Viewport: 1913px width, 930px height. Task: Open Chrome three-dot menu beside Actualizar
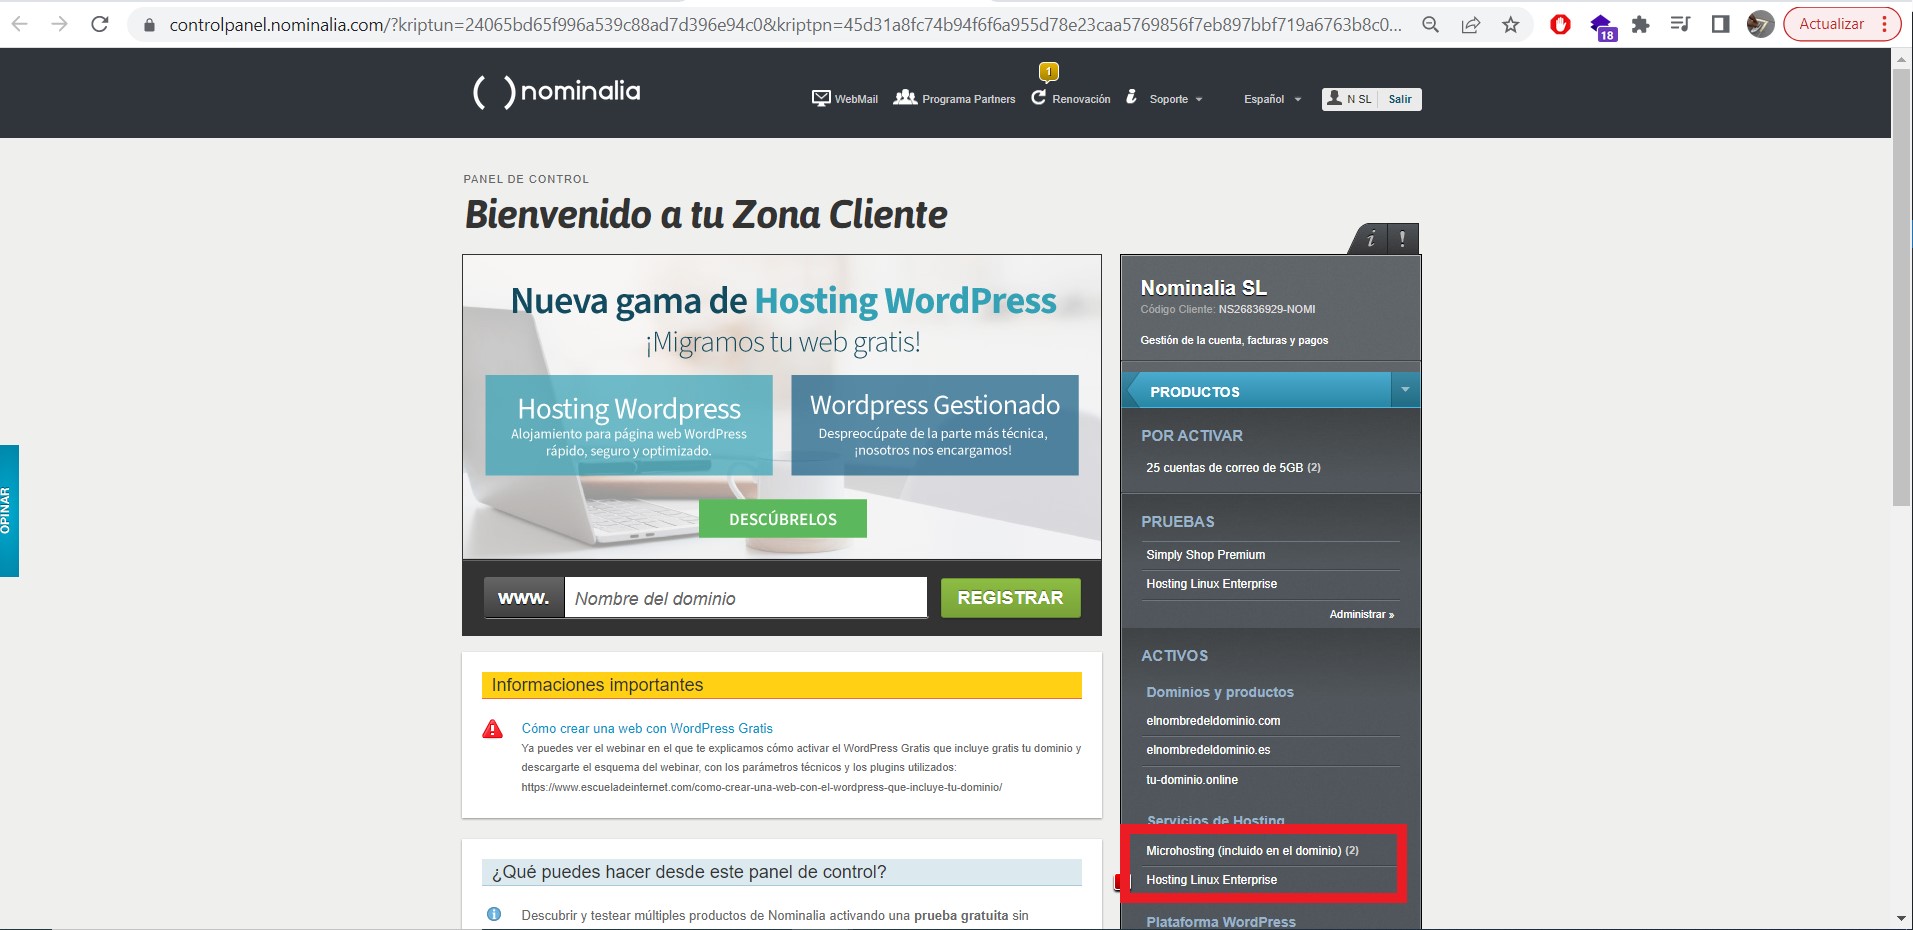click(1884, 24)
